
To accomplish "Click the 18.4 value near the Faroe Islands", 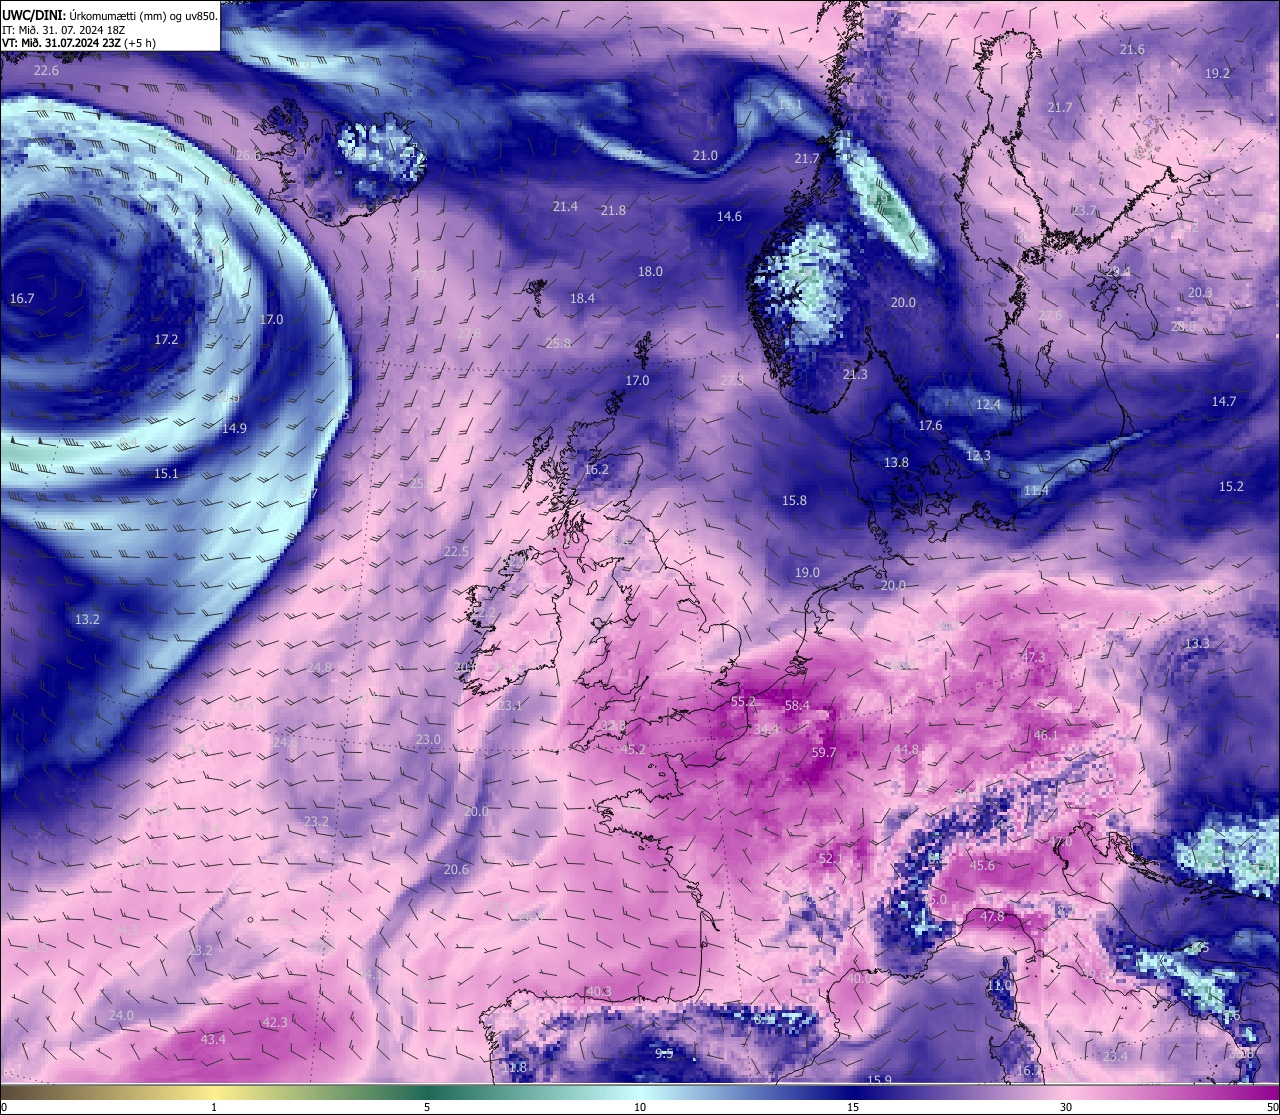I will 582,299.
